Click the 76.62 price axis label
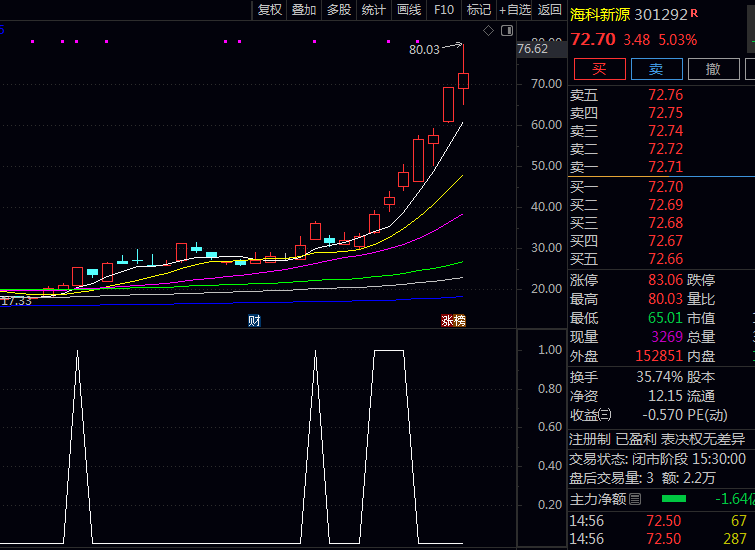Viewport: 755px width, 550px height. click(533, 49)
